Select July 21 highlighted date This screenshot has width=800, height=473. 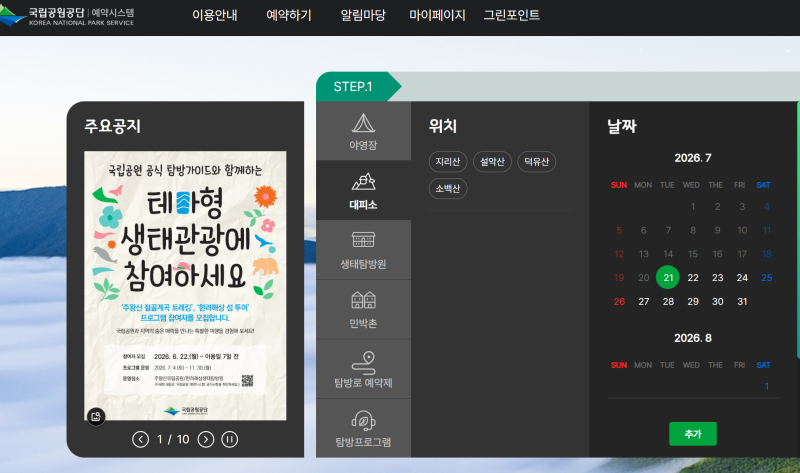point(668,278)
